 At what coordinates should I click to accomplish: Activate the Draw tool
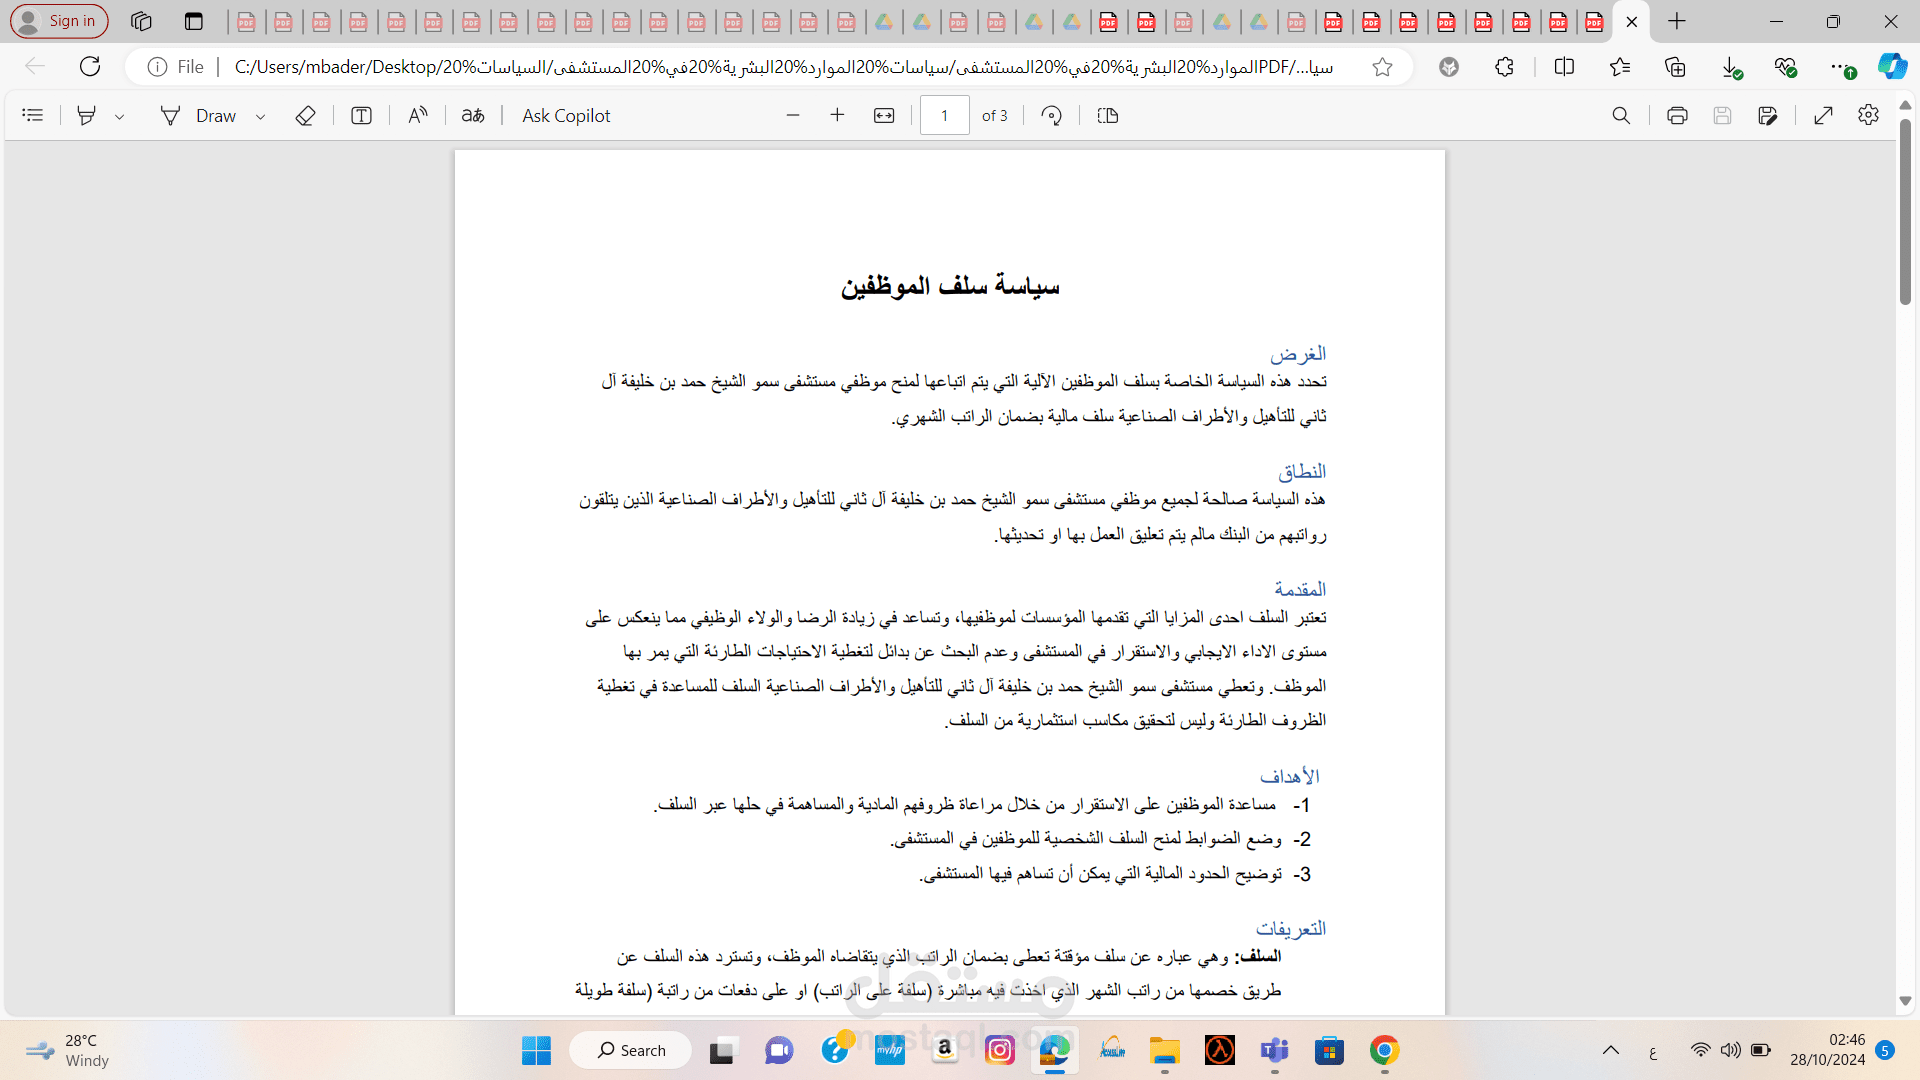pos(199,116)
